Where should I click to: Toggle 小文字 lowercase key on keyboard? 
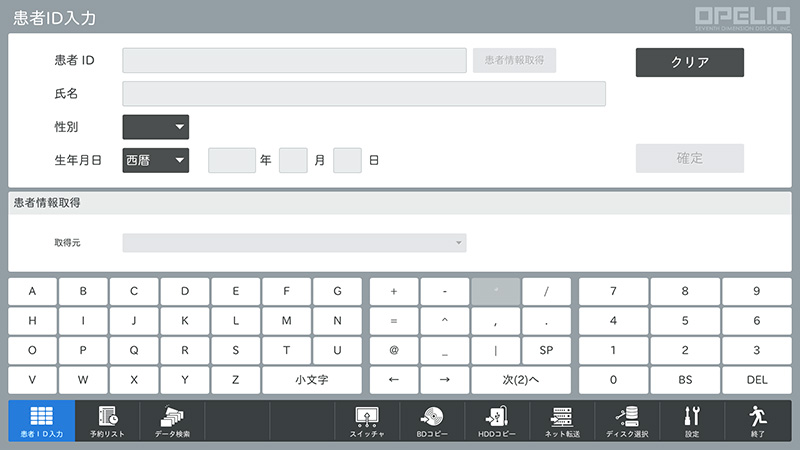click(312, 380)
